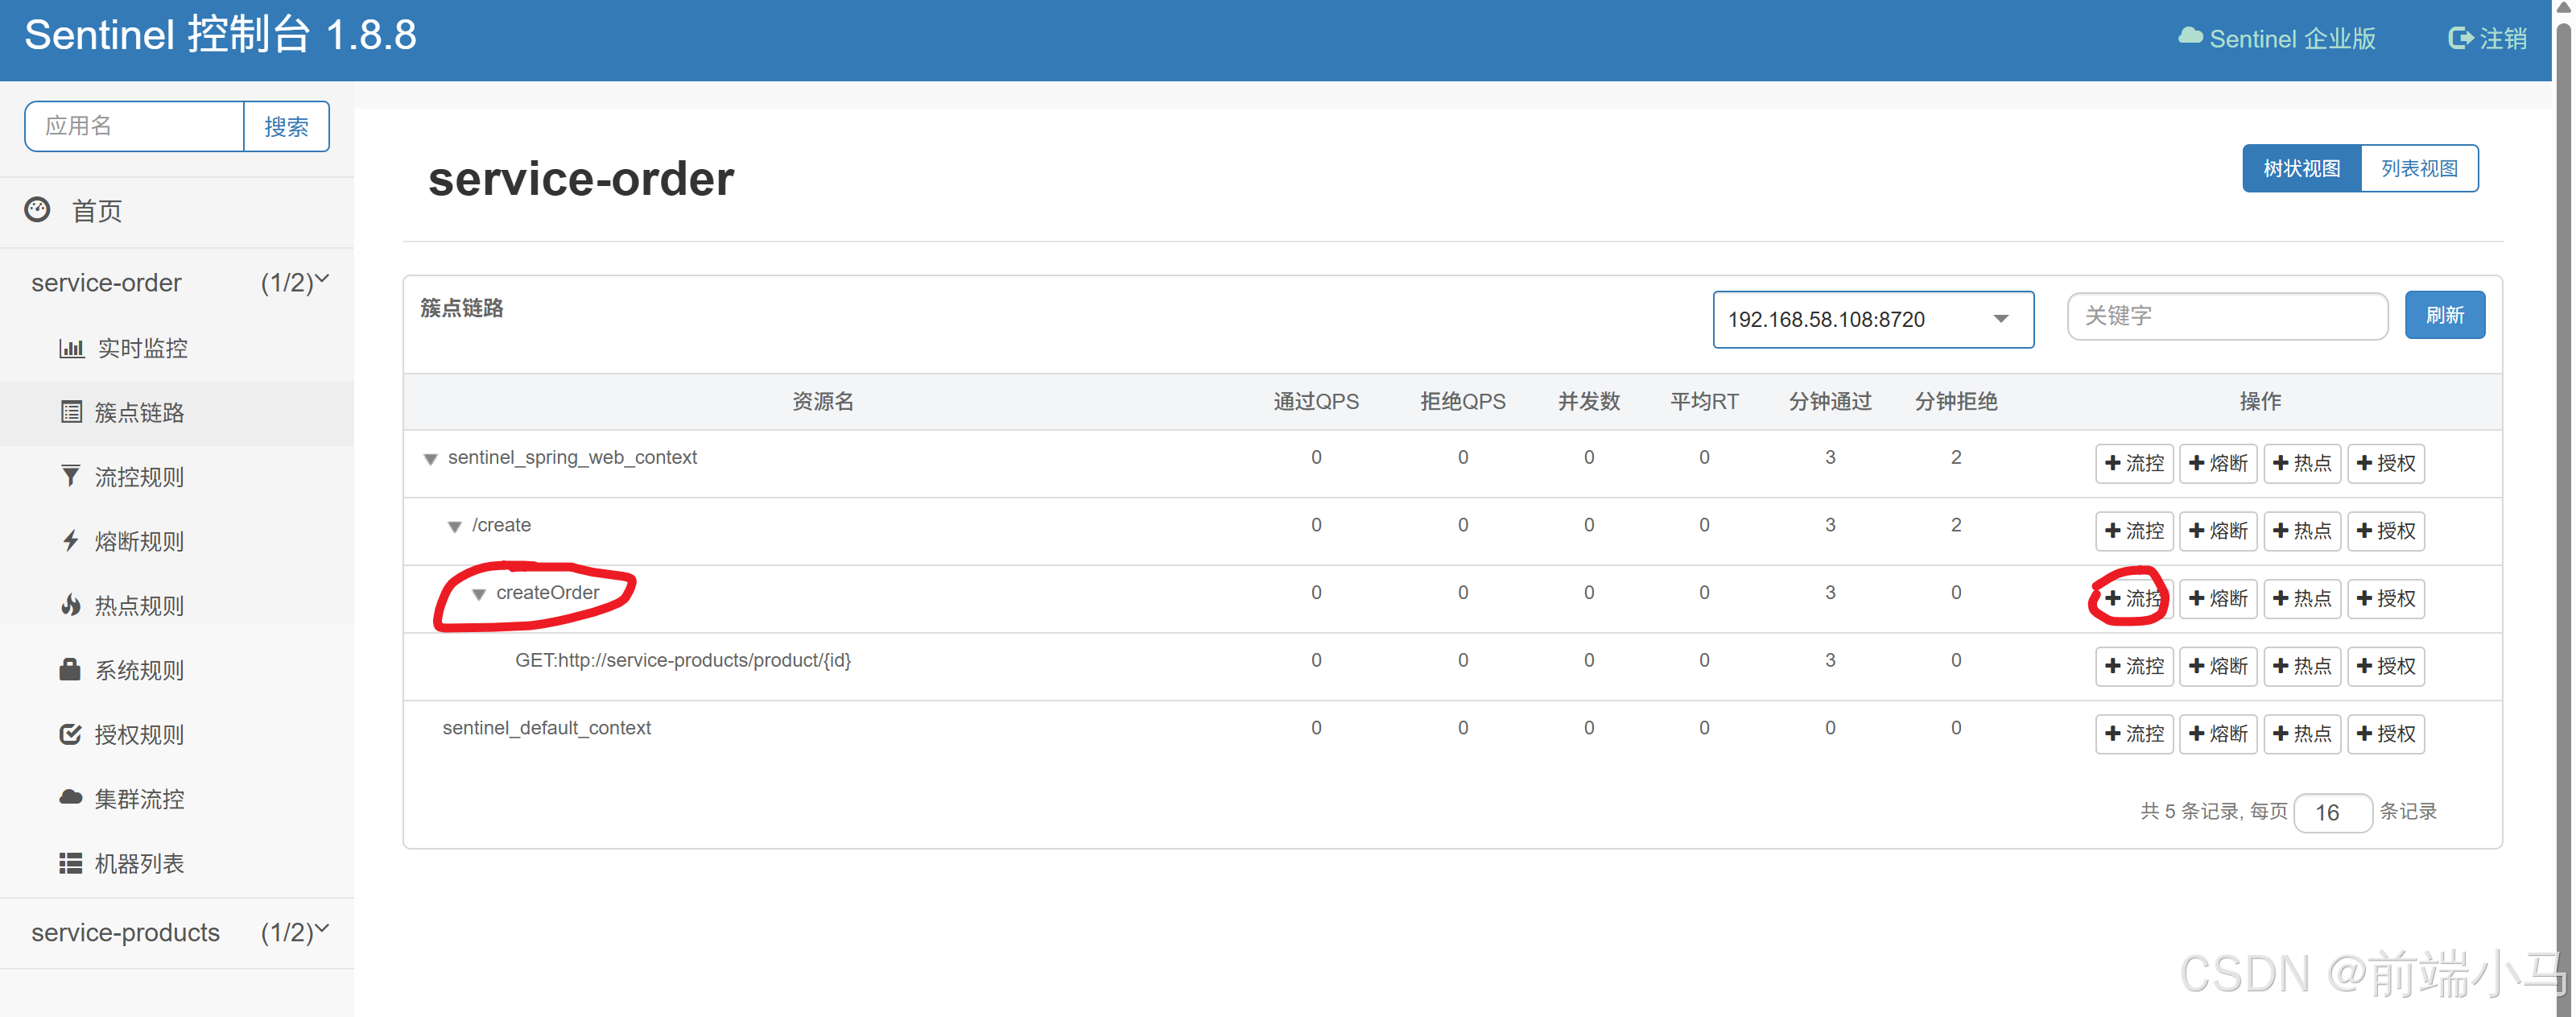Add 热点 rule for /create

2302,531
